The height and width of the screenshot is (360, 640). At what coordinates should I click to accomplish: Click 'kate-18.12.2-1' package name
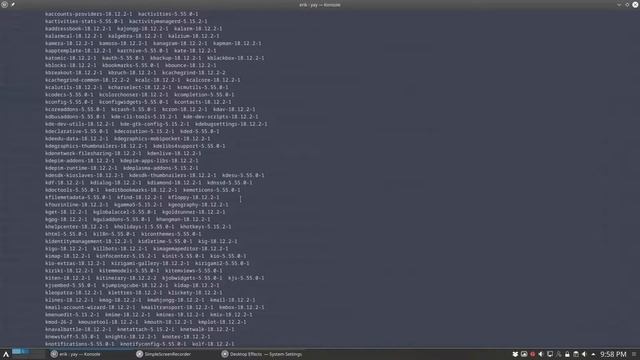pyautogui.click(x=195, y=51)
